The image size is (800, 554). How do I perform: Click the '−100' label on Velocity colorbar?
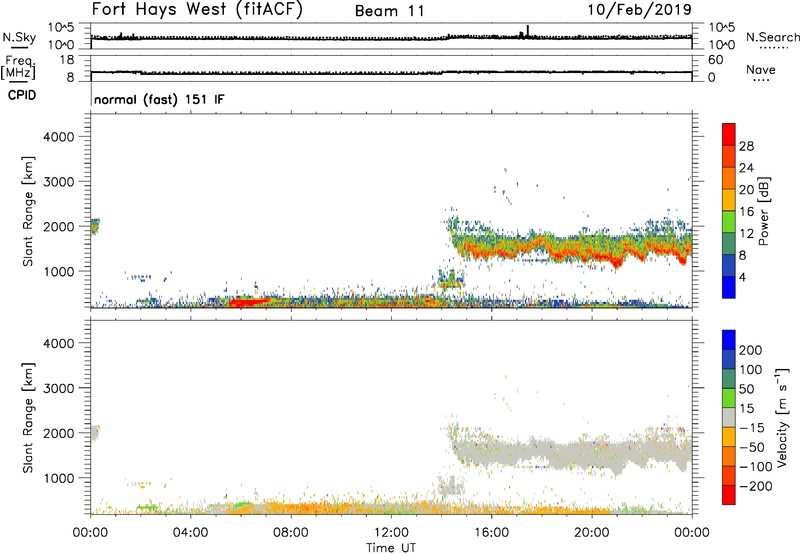[756, 467]
